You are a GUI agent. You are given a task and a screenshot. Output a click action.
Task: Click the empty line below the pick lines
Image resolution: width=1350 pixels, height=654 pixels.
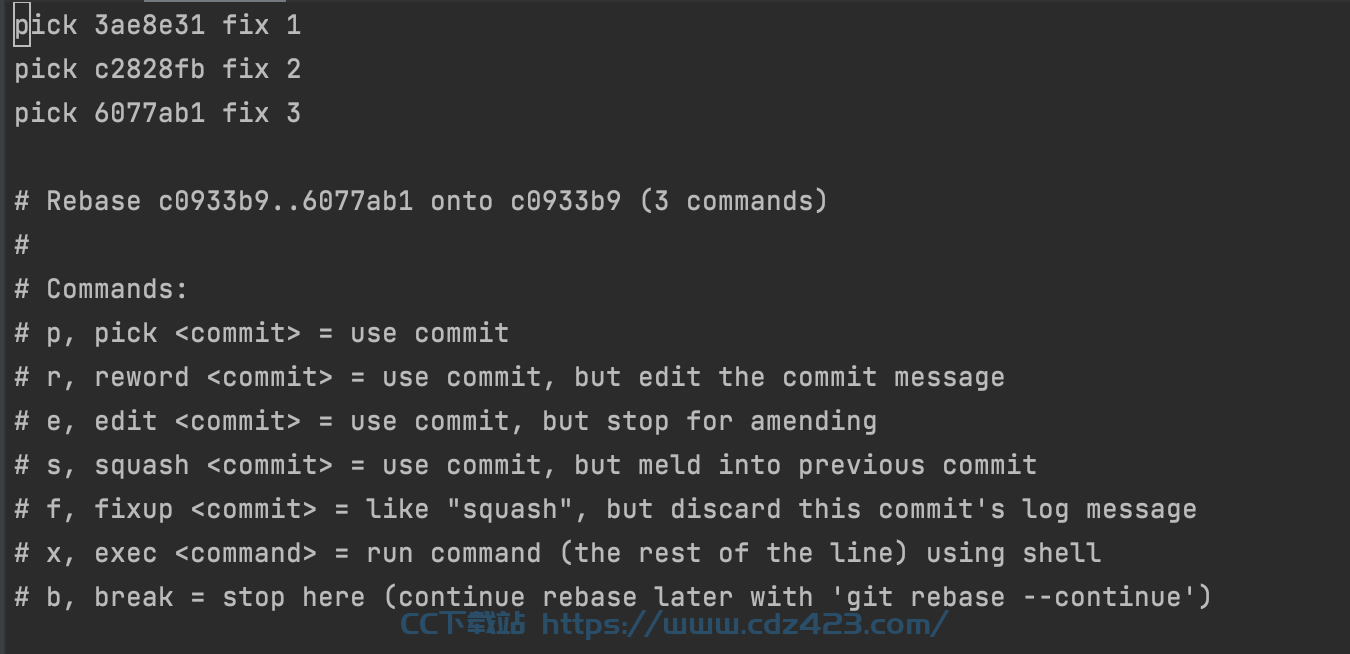click(675, 157)
